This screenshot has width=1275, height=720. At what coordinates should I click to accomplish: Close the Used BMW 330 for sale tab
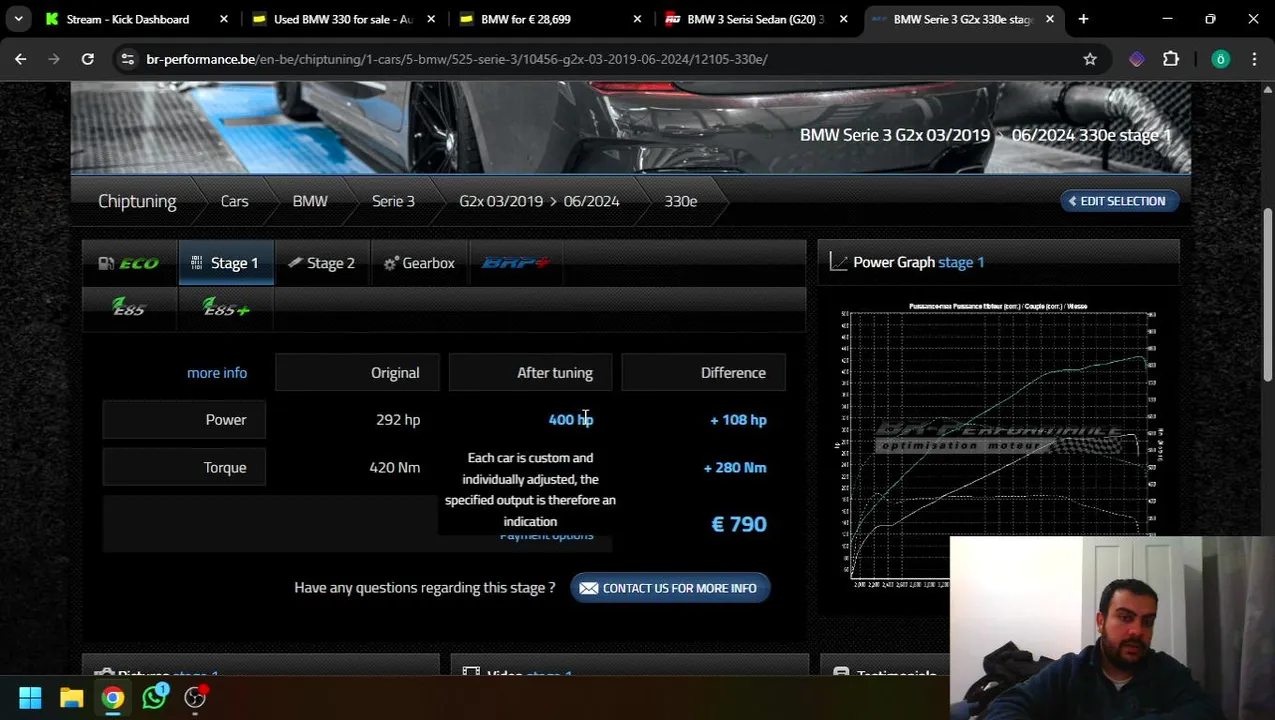431,19
